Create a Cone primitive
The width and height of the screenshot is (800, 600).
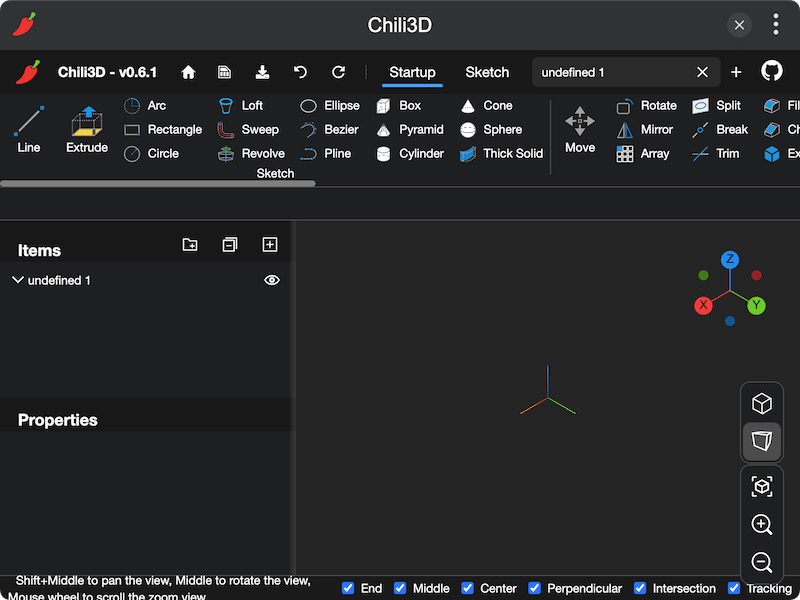[486, 106]
